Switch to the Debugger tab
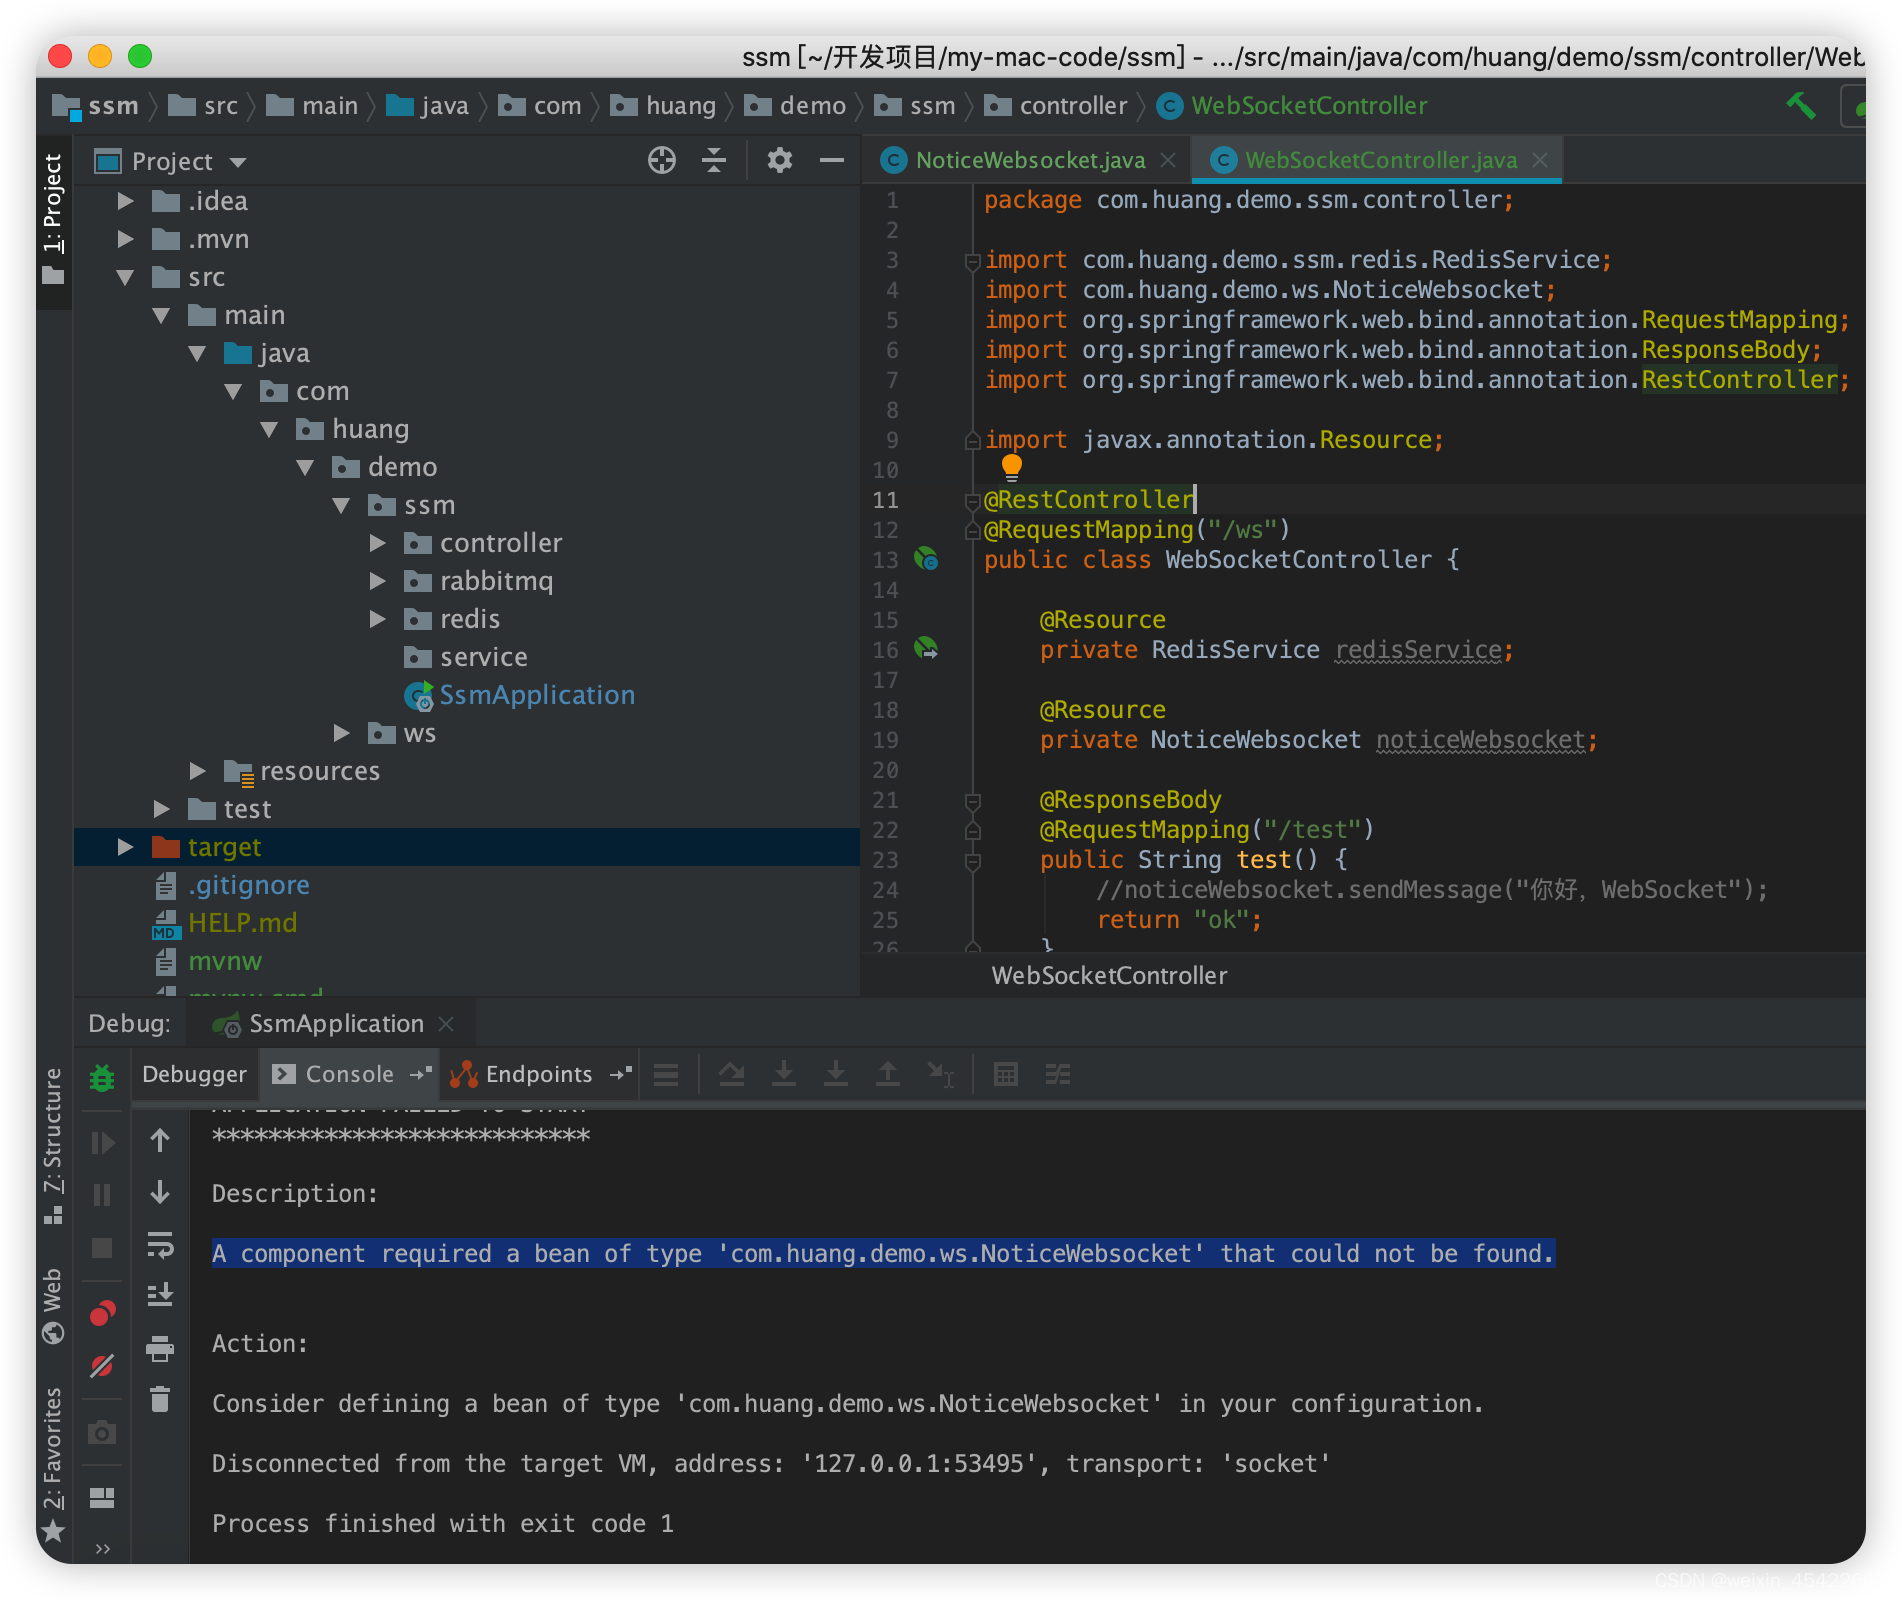Screen dimensions: 1902x1600 [194, 1074]
